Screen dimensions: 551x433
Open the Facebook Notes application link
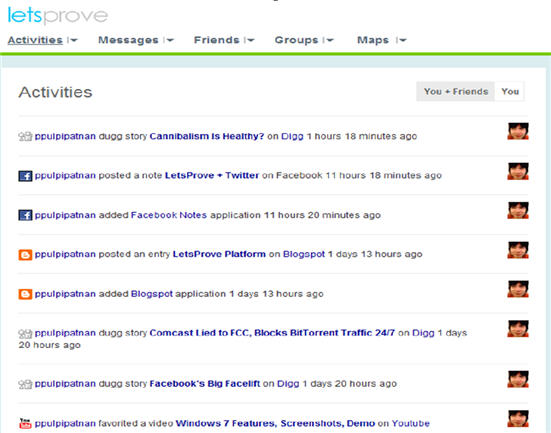coord(169,215)
